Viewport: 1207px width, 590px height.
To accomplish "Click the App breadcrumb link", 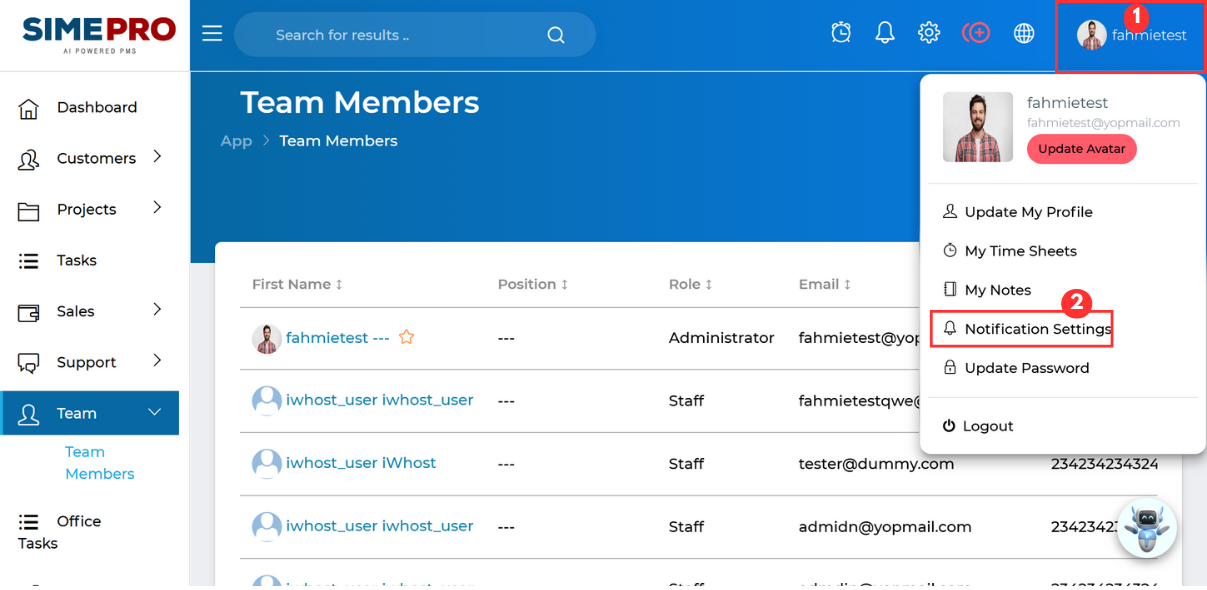I will (x=236, y=141).
